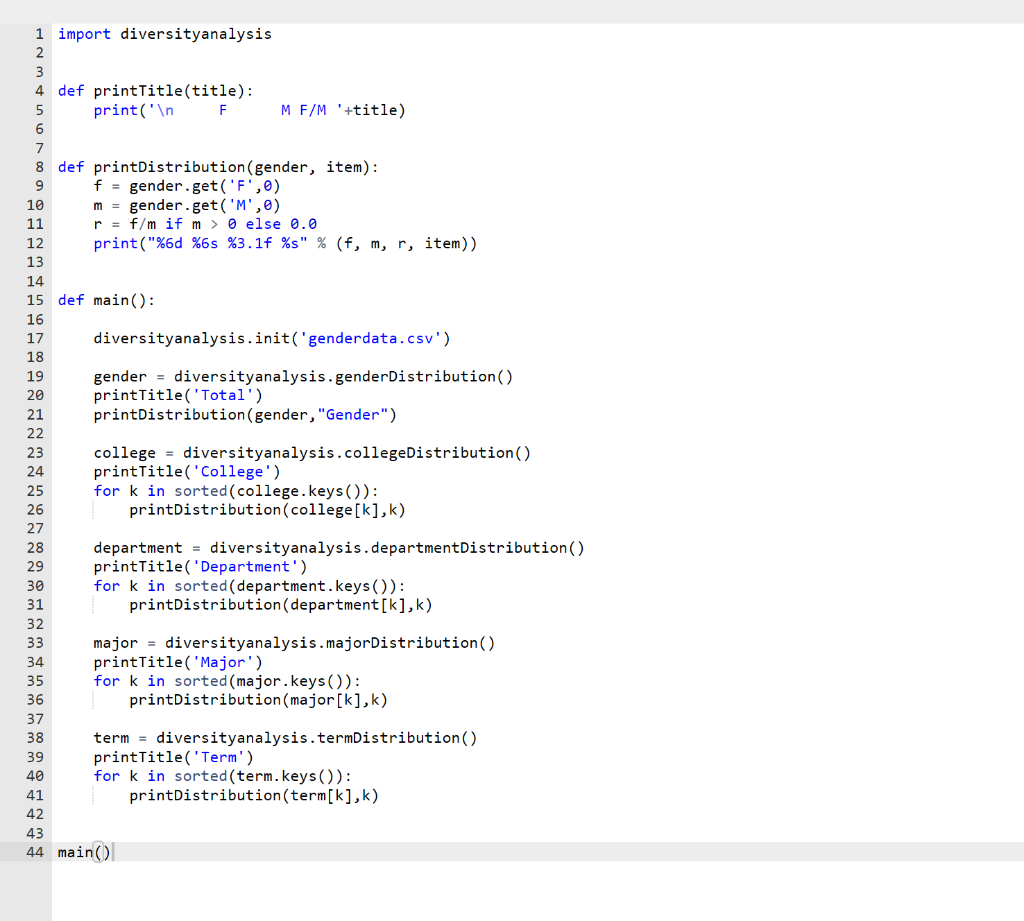
Task: Click the format string "%6d %6s %3.1f %s"
Action: pos(220,242)
